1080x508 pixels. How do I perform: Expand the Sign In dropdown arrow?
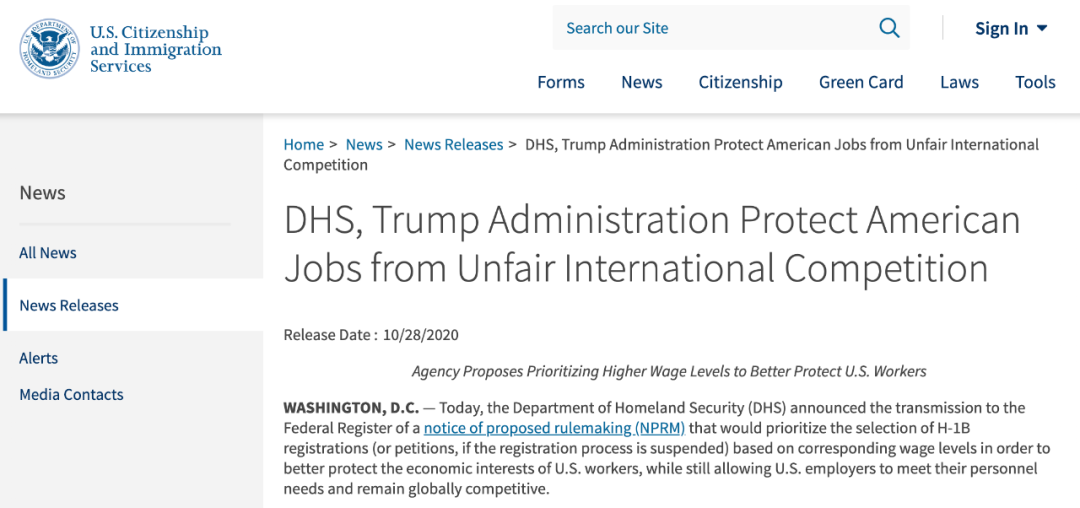[x=1041, y=28]
